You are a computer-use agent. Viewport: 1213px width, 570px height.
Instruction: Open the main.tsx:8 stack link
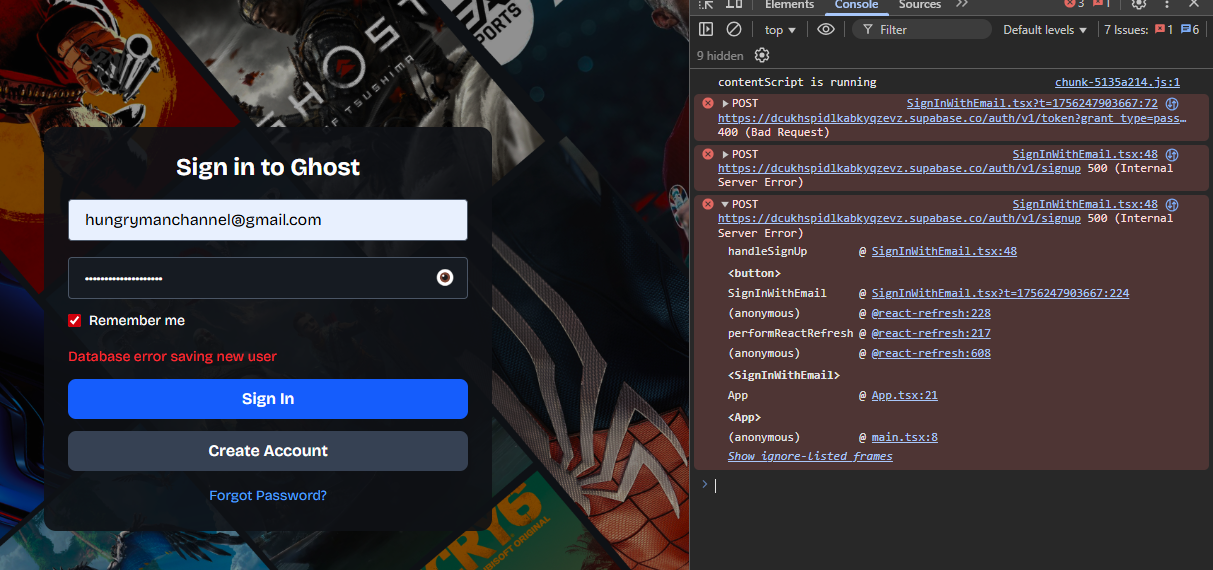point(904,437)
